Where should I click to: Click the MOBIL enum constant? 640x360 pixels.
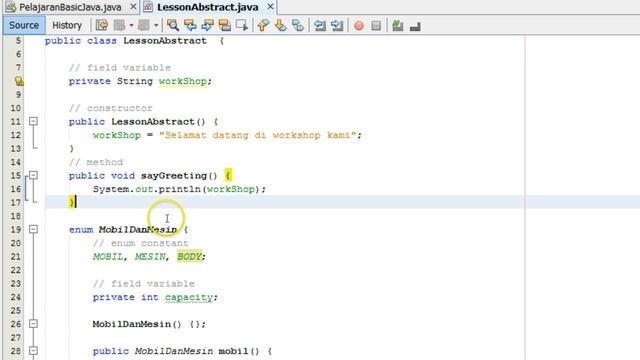tap(108, 257)
